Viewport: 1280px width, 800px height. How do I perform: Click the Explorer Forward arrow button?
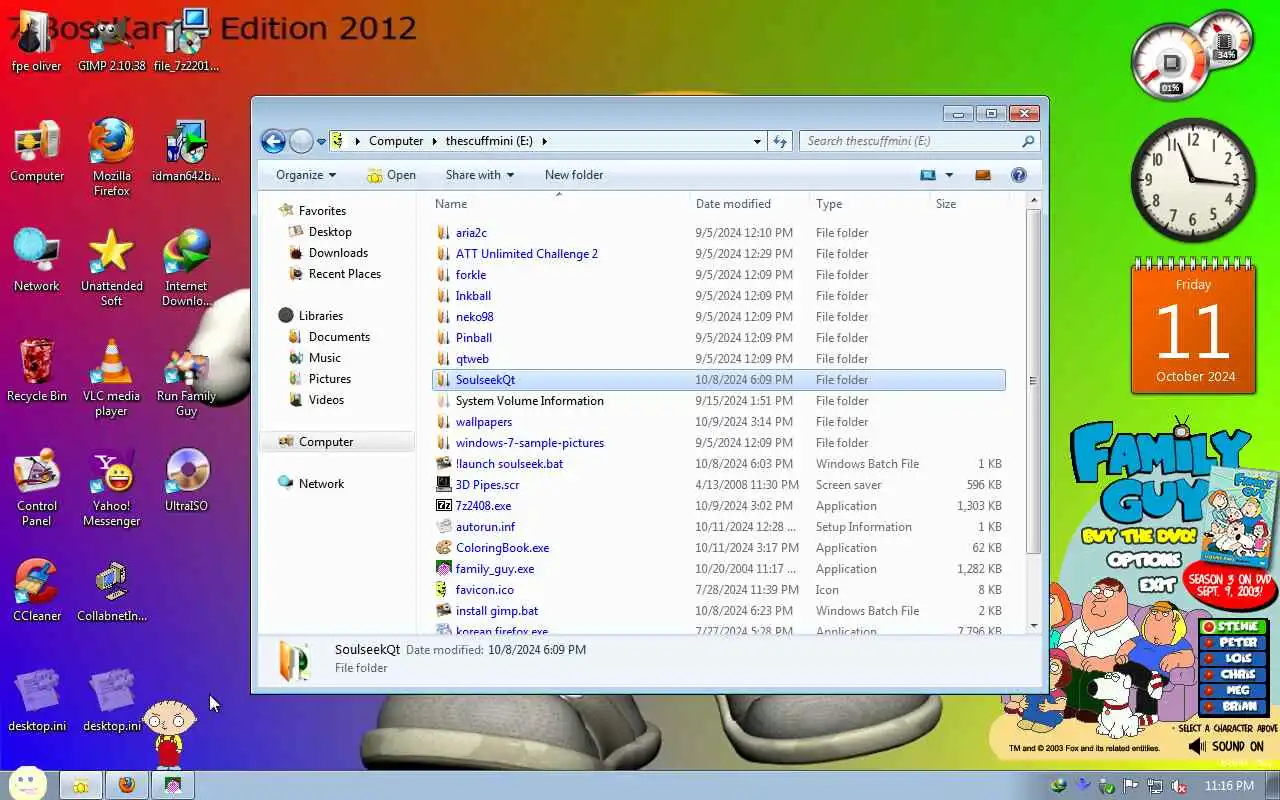(x=301, y=141)
